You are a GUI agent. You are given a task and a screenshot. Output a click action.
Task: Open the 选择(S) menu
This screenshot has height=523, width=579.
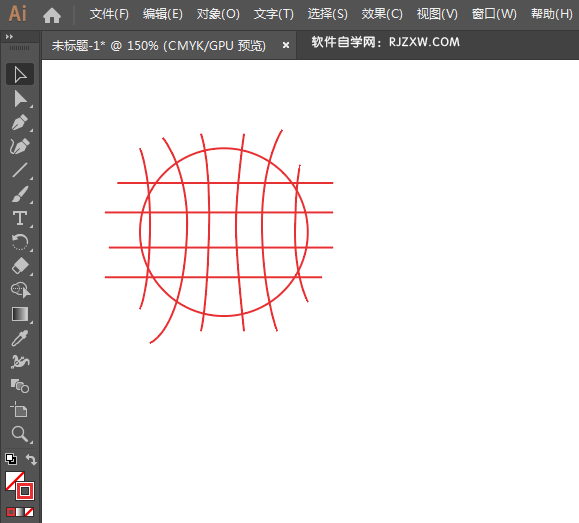pyautogui.click(x=328, y=14)
